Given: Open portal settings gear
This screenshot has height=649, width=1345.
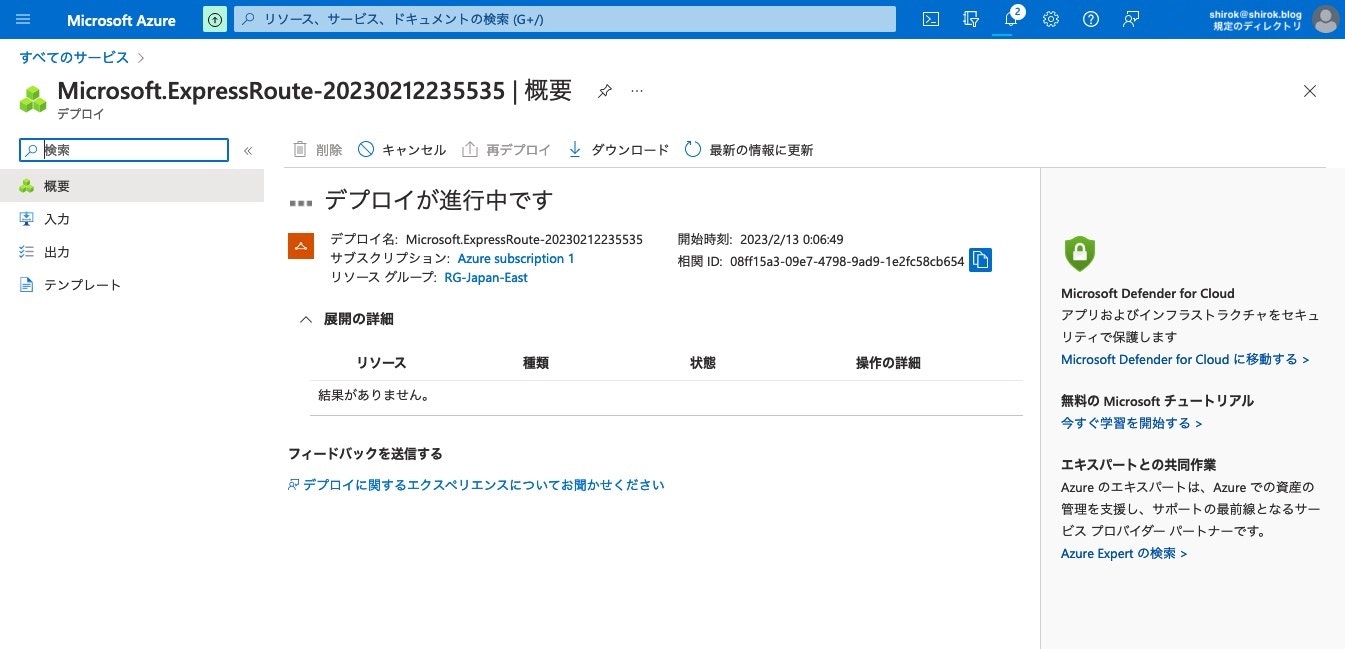Looking at the screenshot, I should point(1051,19).
